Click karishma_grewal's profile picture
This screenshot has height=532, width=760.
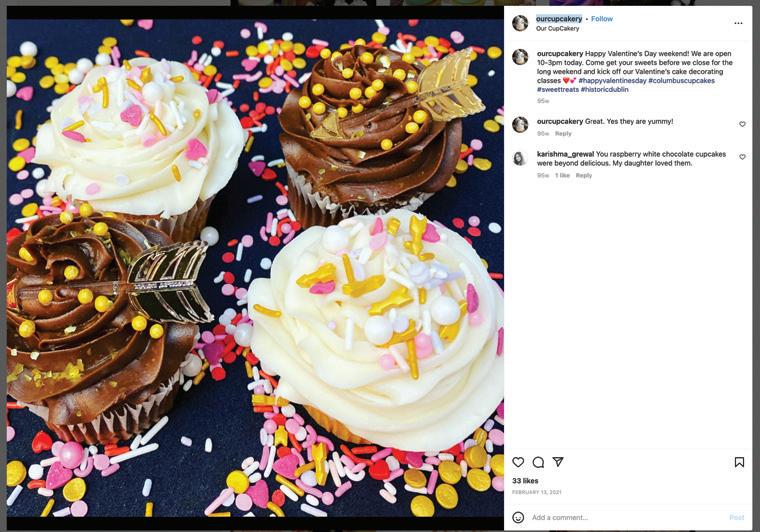click(520, 158)
